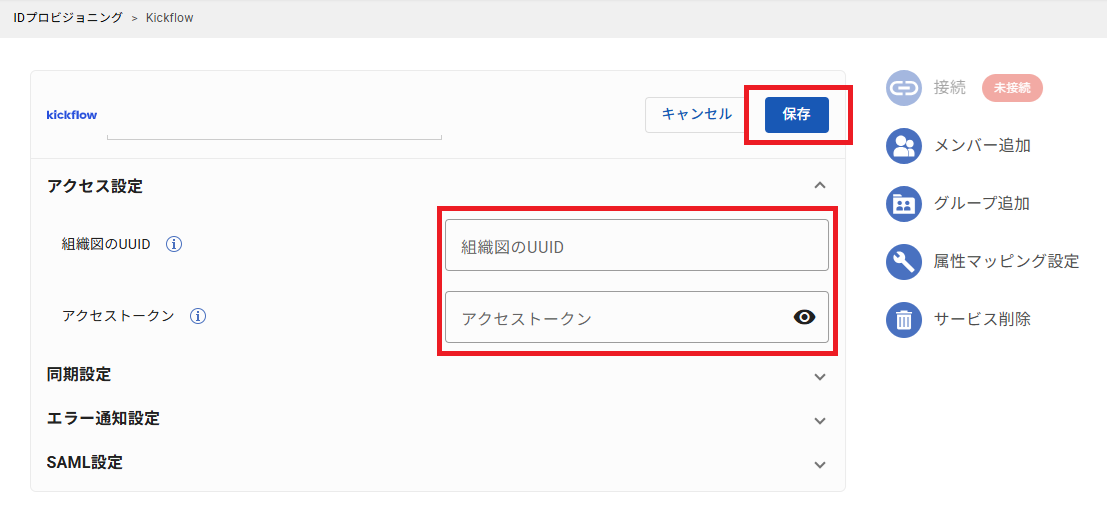The image size is (1107, 506).
Task: Click the 同期設定 section heading
Action: click(78, 375)
